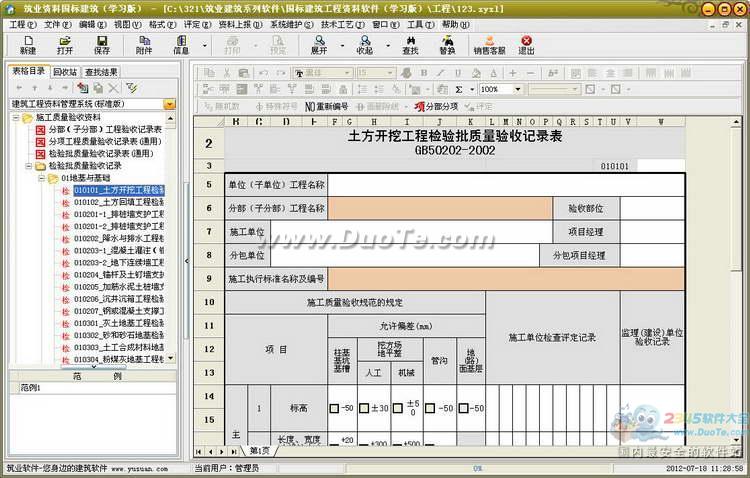The width and height of the screenshot is (750, 478).
Task: Tick the -50 checkbox under 地(路)面基层
Action: tap(463, 408)
